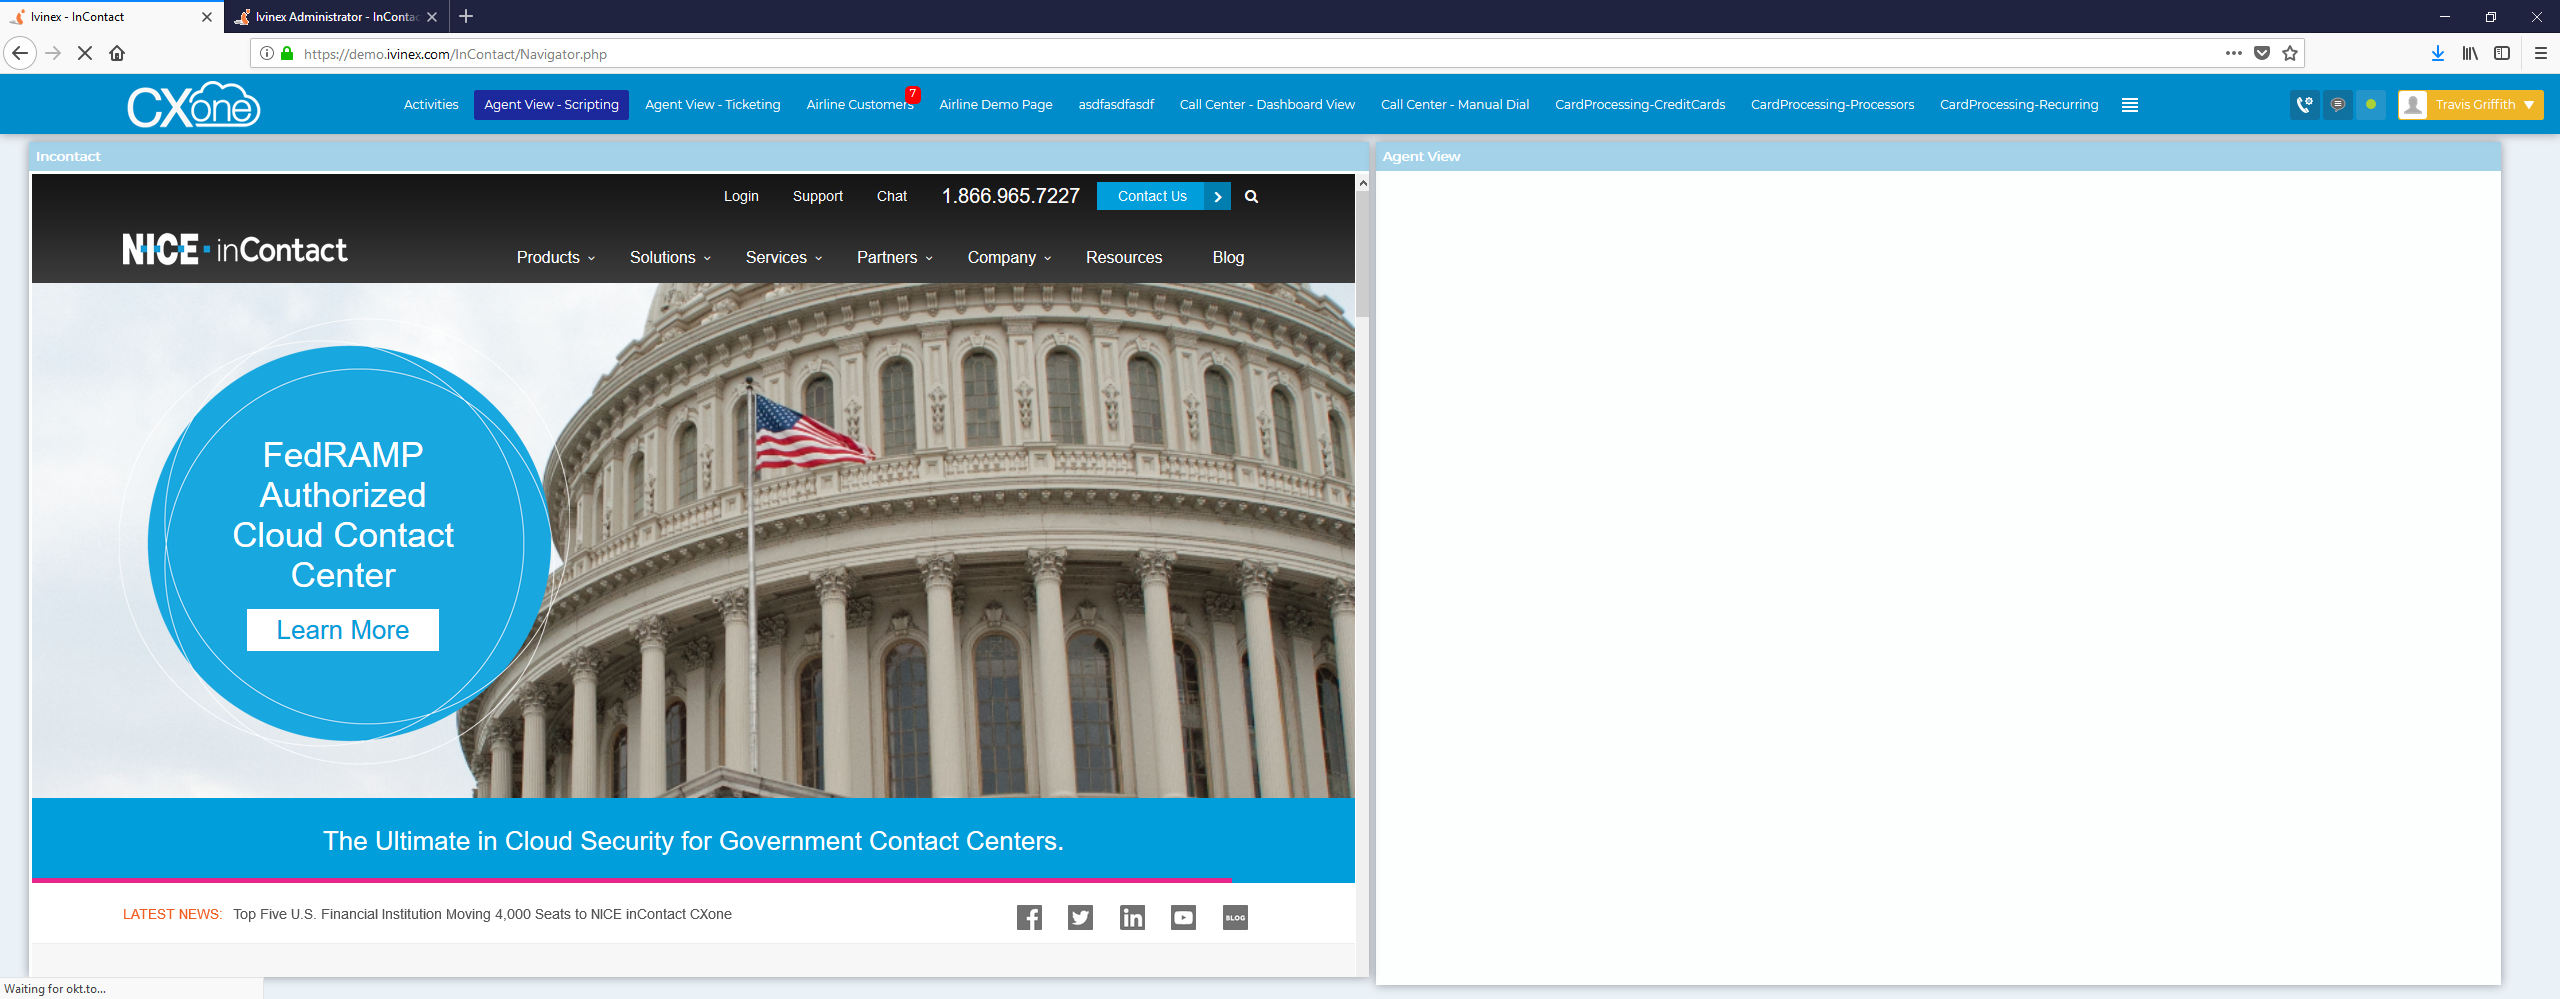This screenshot has width=2560, height=999.
Task: Expand the Products dropdown
Action: pyautogui.click(x=556, y=257)
